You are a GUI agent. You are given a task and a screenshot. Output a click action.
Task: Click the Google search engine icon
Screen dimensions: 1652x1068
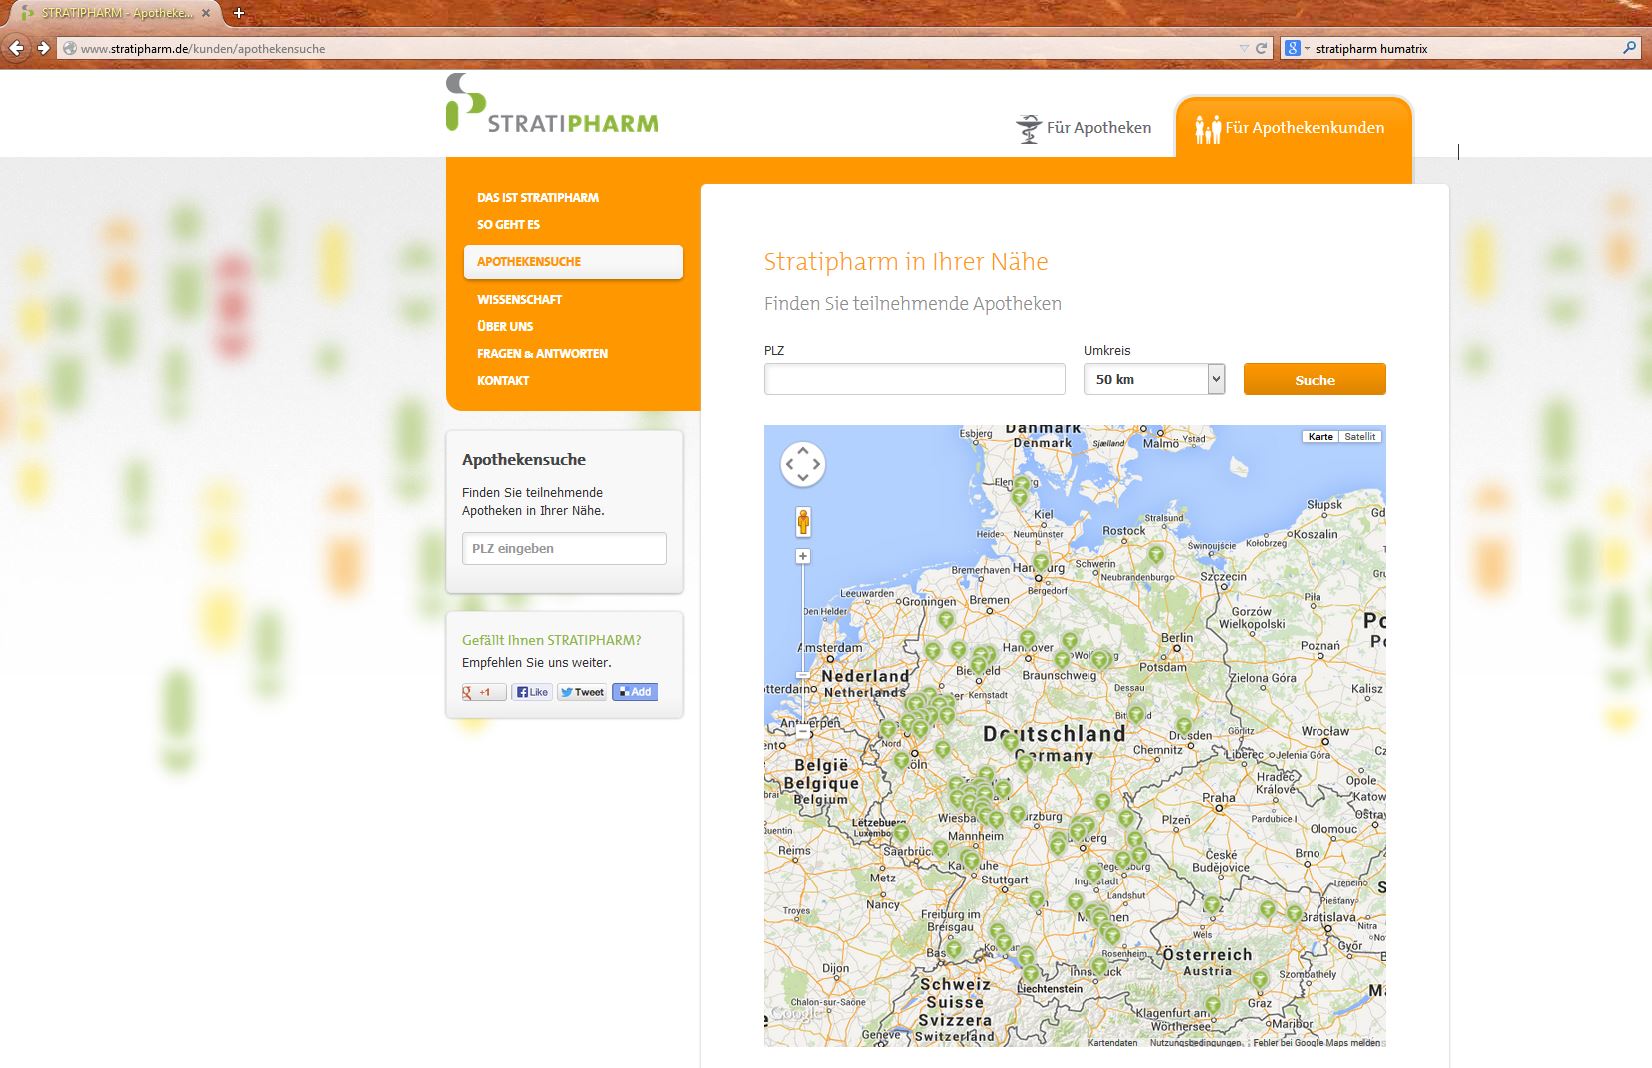click(1292, 48)
